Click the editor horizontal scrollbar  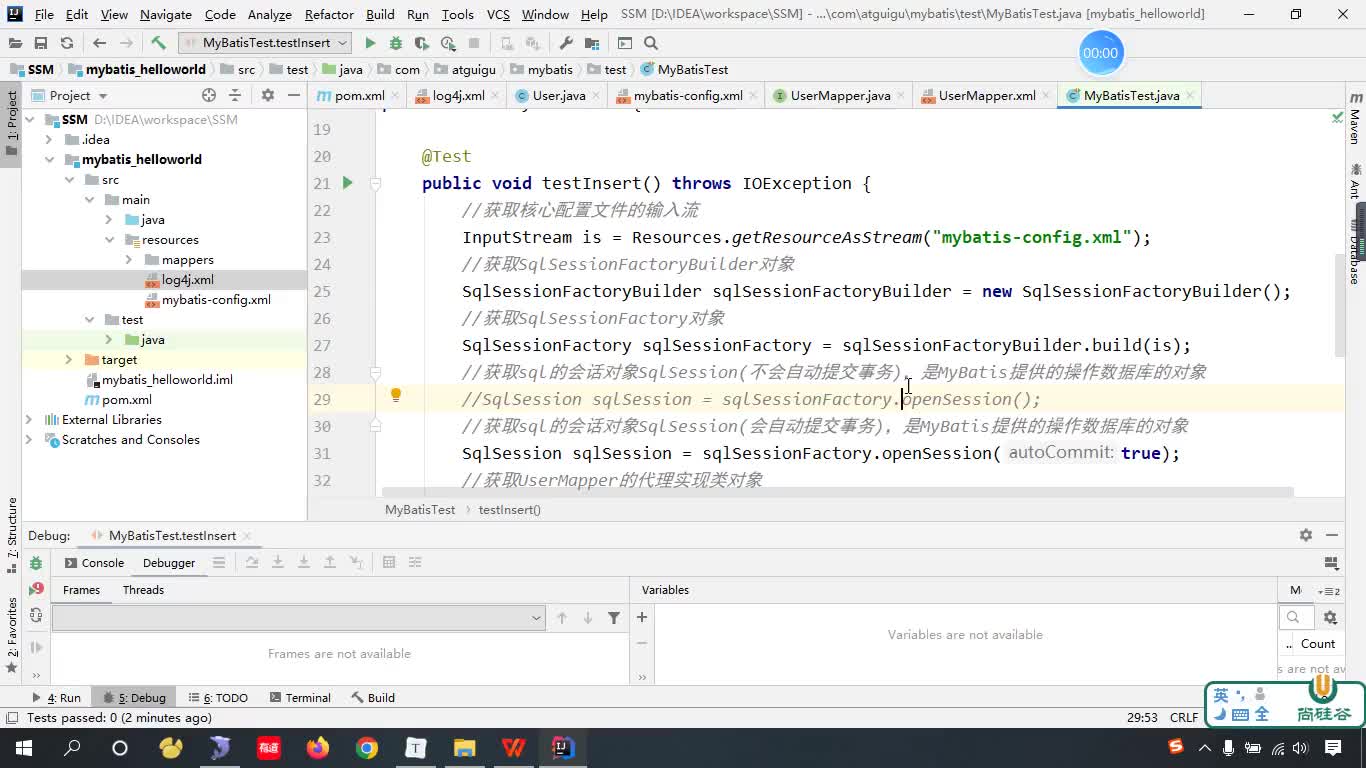tap(838, 492)
